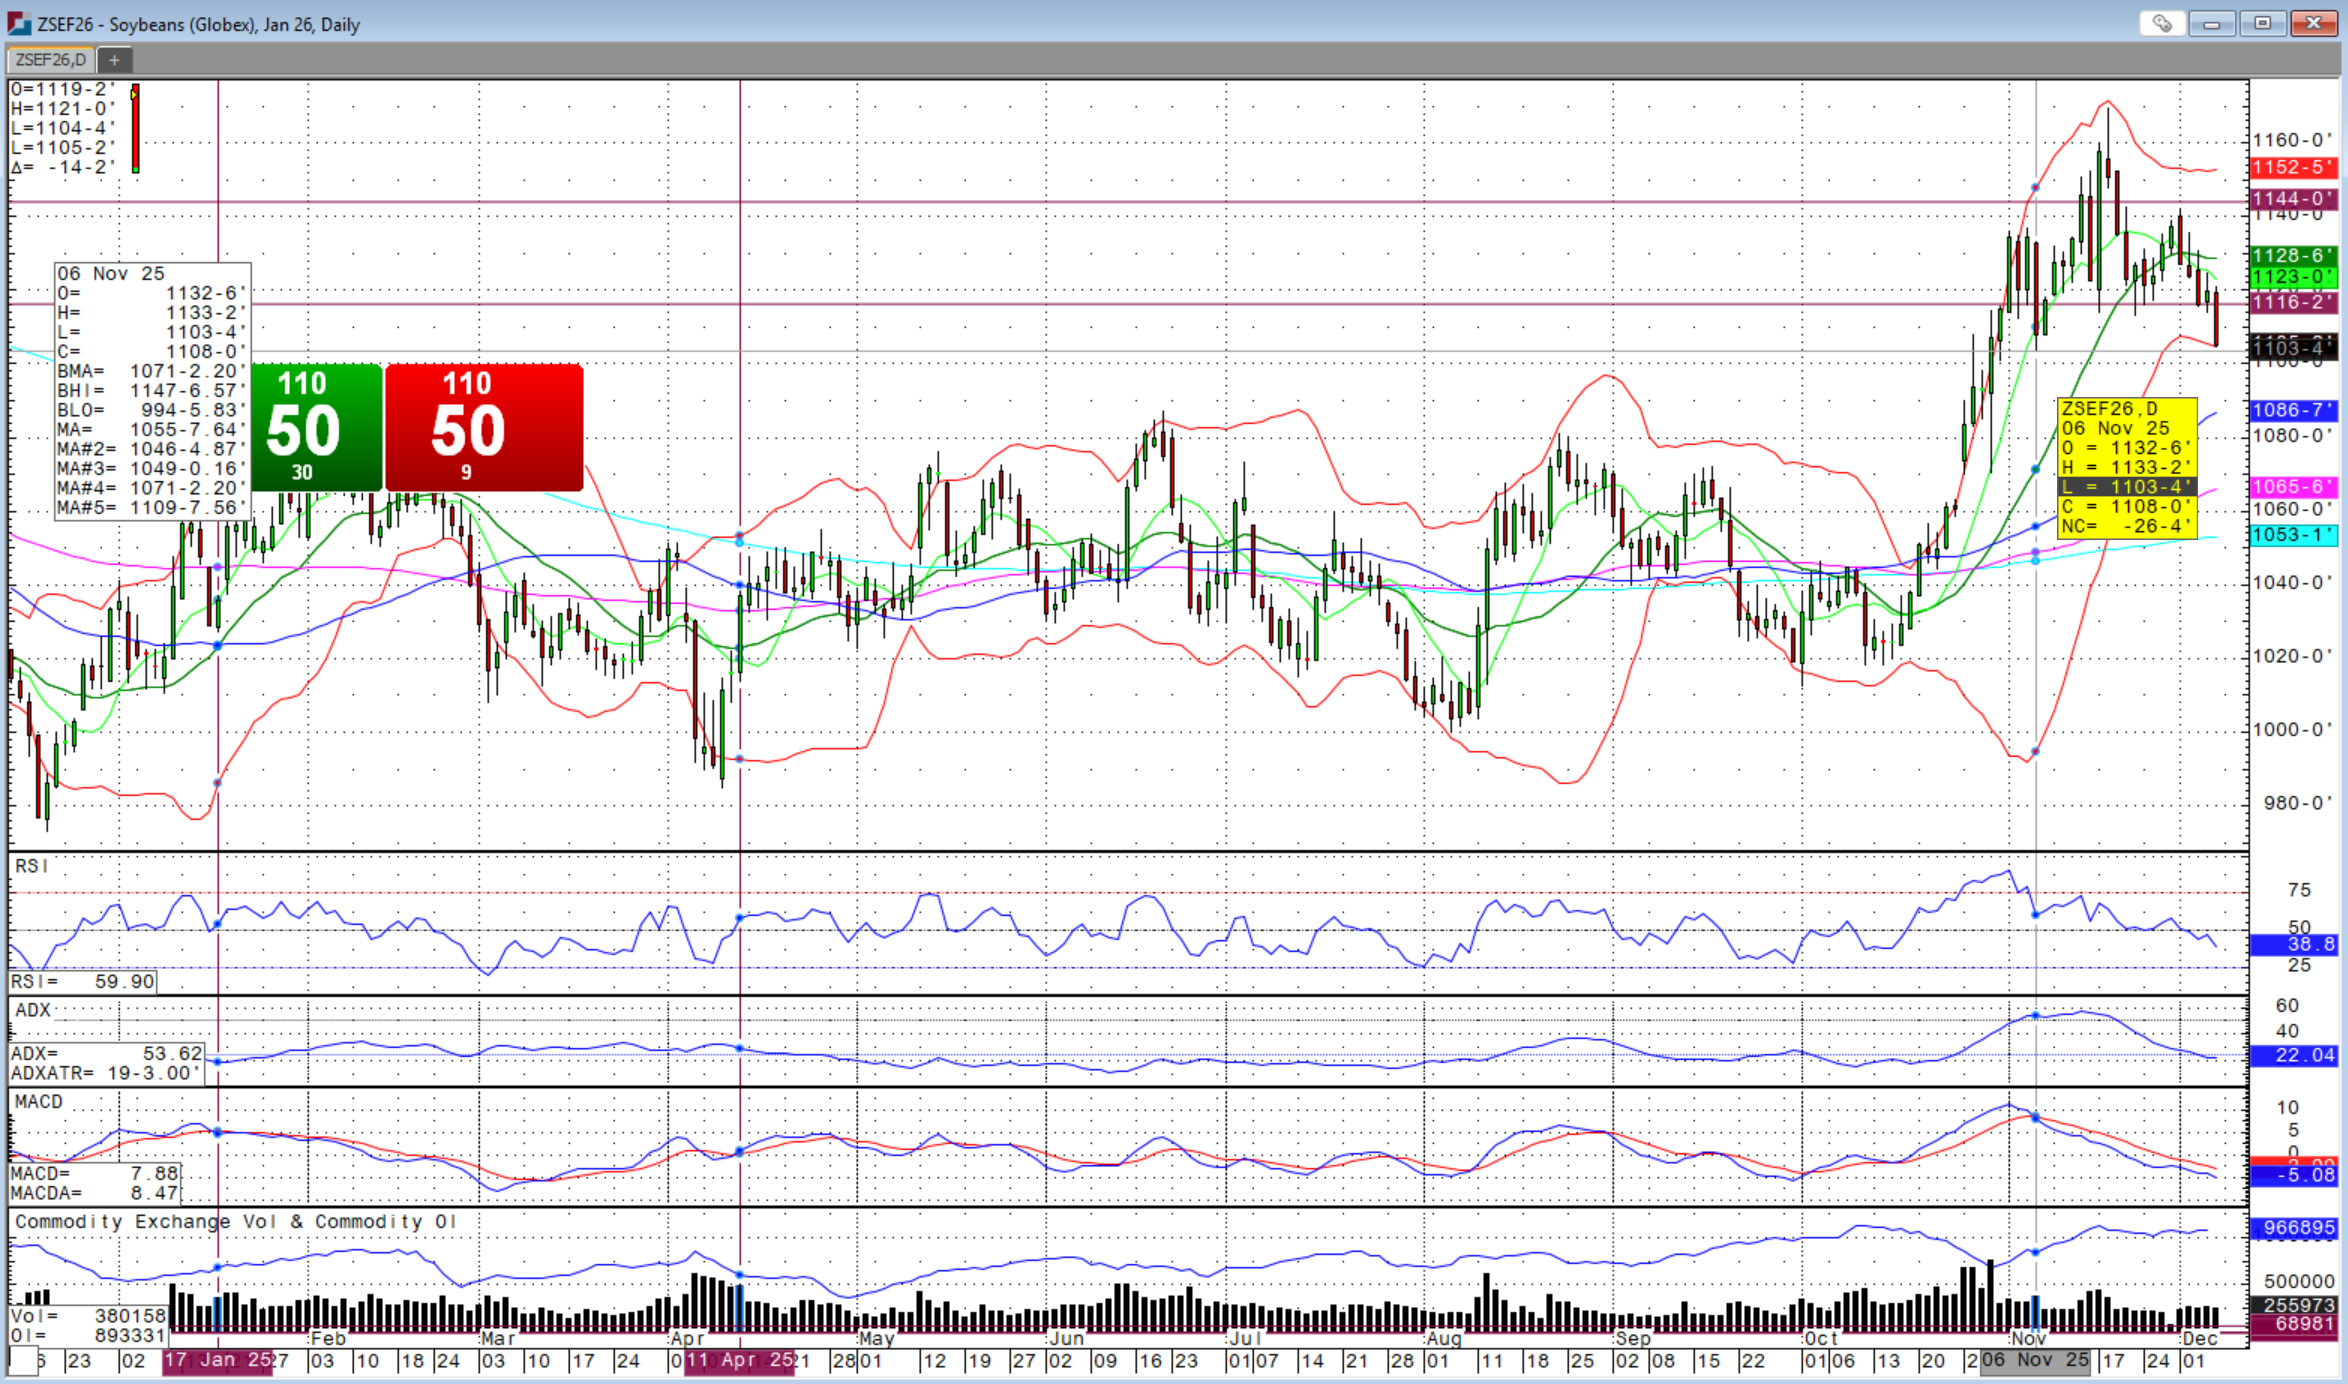Close the ZSEF26 chart window

tap(2313, 24)
